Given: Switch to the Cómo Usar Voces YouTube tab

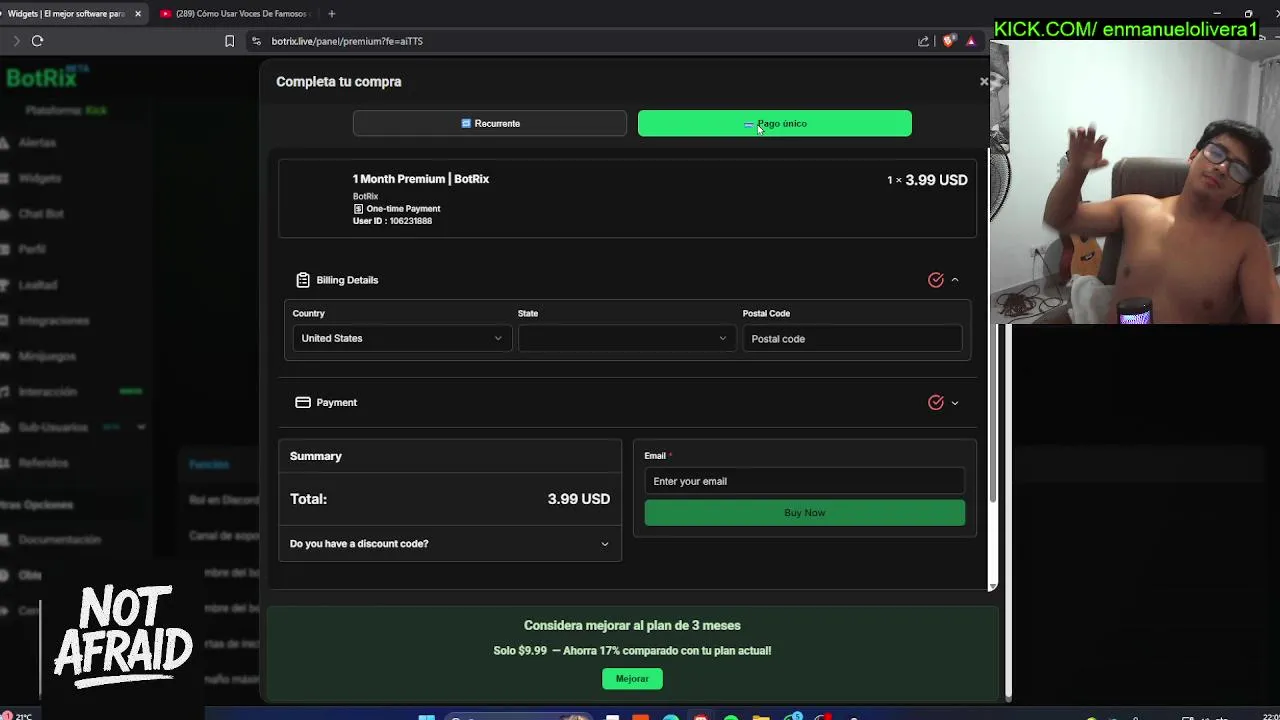Looking at the screenshot, I should [x=236, y=14].
